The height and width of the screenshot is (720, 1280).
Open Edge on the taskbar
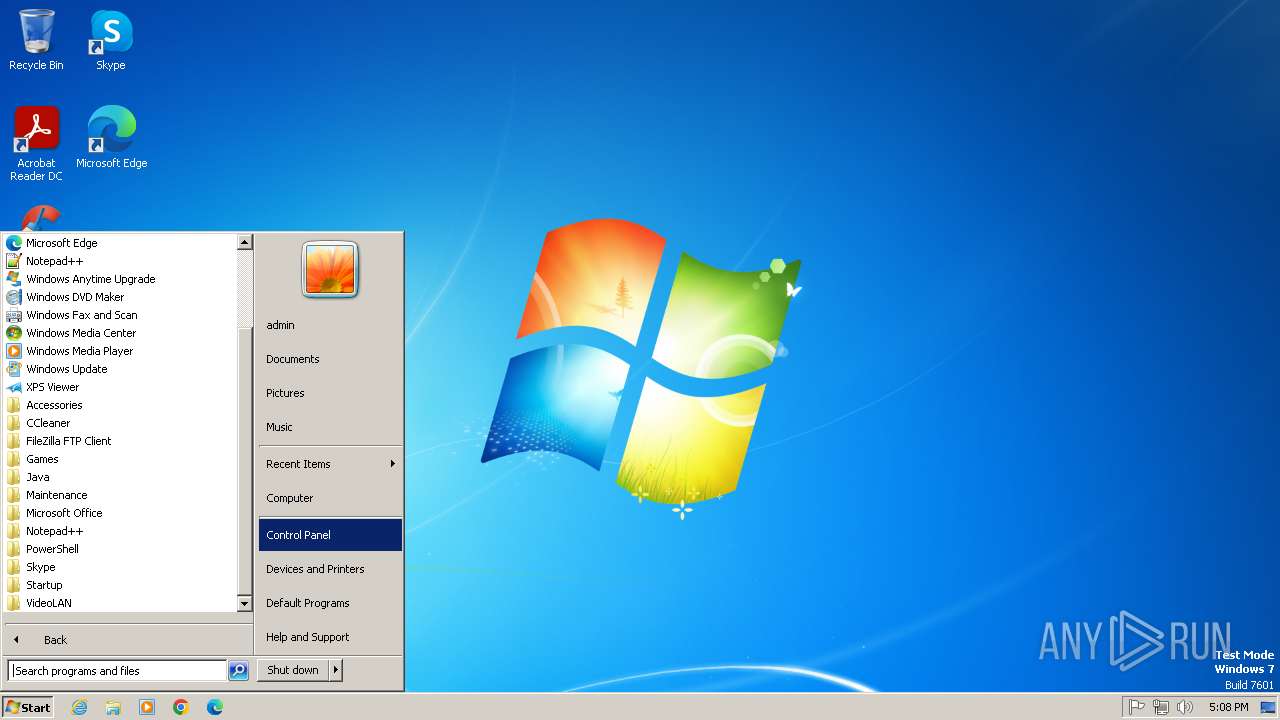click(215, 707)
